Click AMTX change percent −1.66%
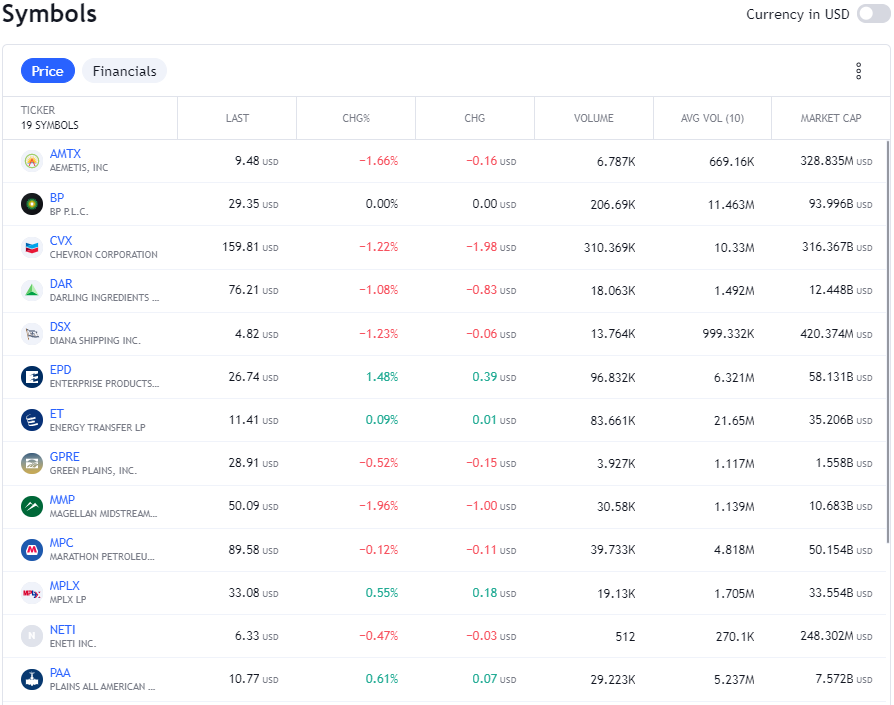This screenshot has width=894, height=705. (x=379, y=161)
